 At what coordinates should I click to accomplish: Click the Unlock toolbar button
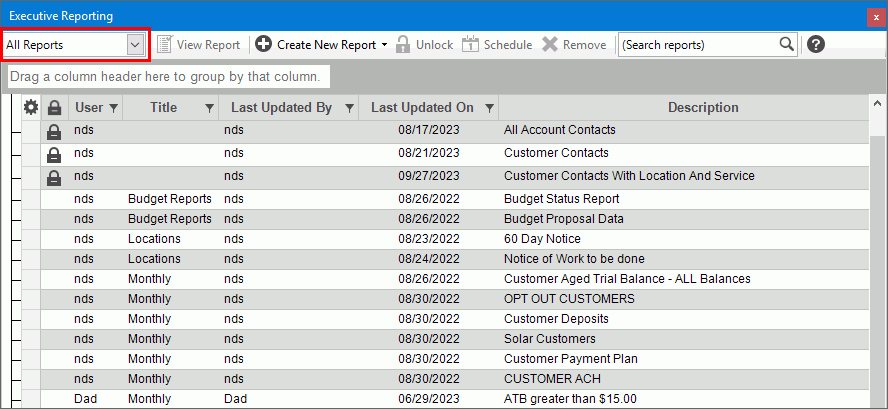(424, 45)
